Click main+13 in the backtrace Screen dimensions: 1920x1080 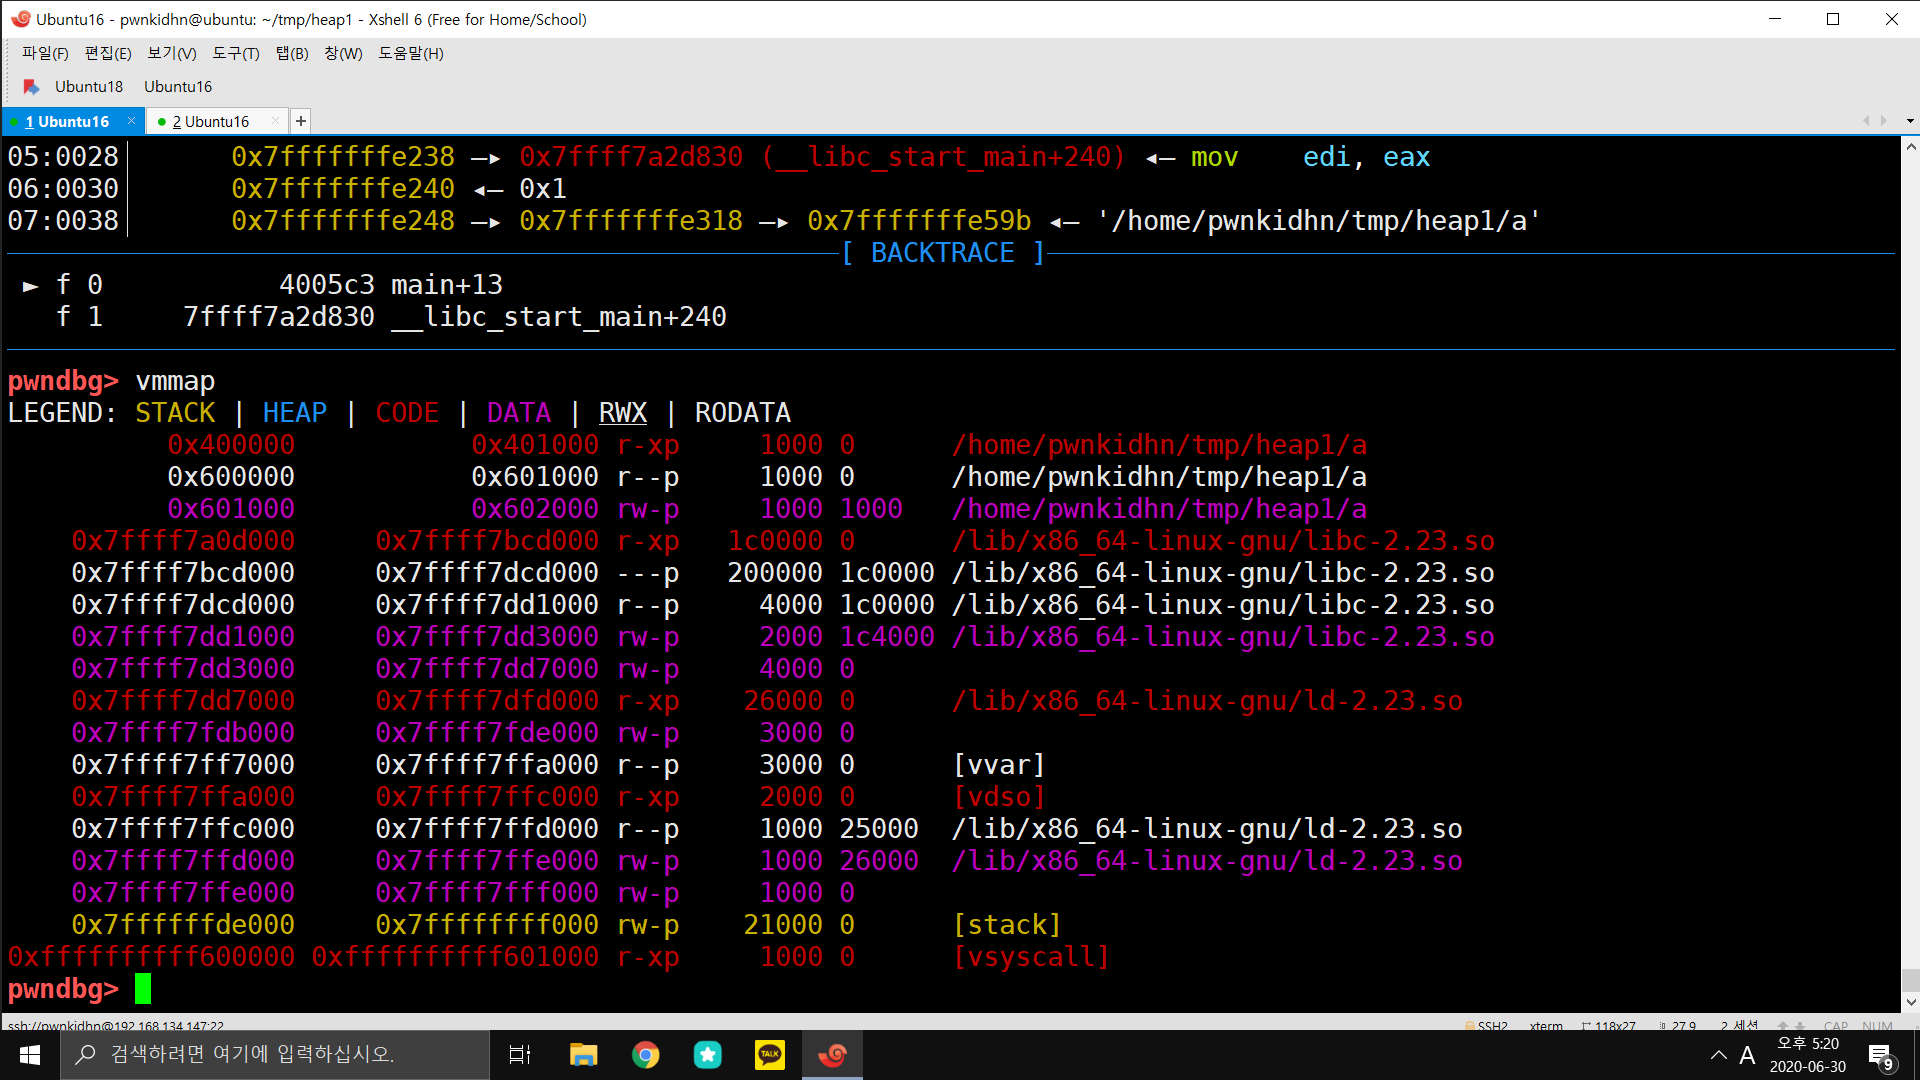point(447,285)
